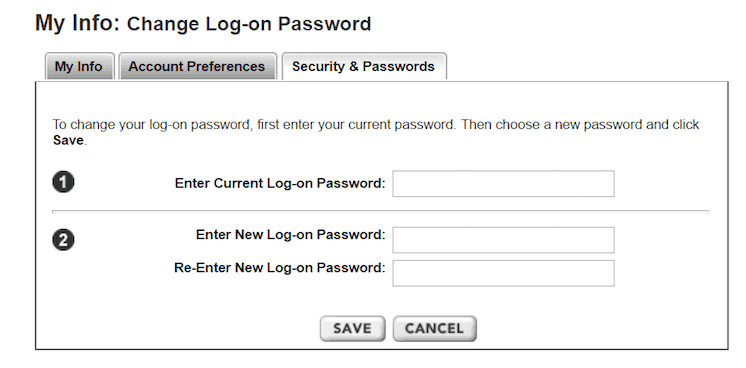Click the step 2 number circle icon

pyautogui.click(x=63, y=239)
